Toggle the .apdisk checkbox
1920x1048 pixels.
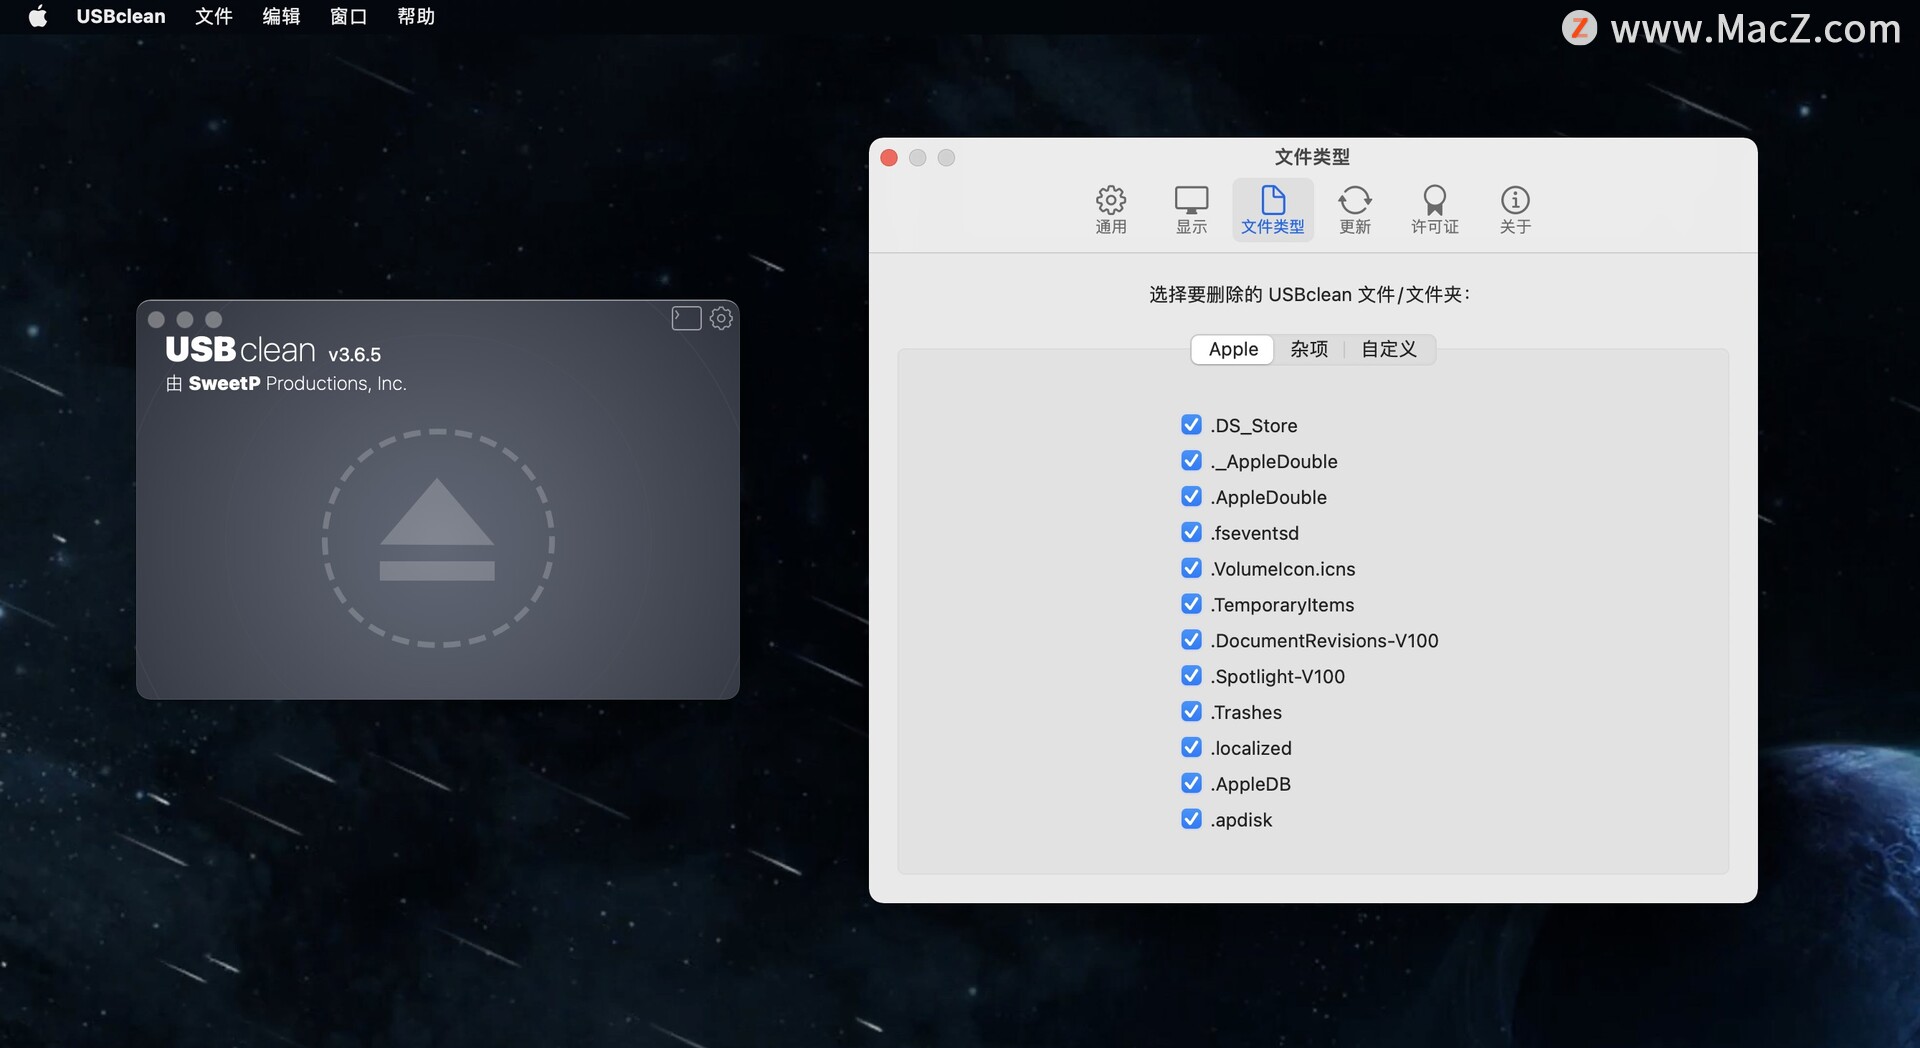pyautogui.click(x=1191, y=819)
